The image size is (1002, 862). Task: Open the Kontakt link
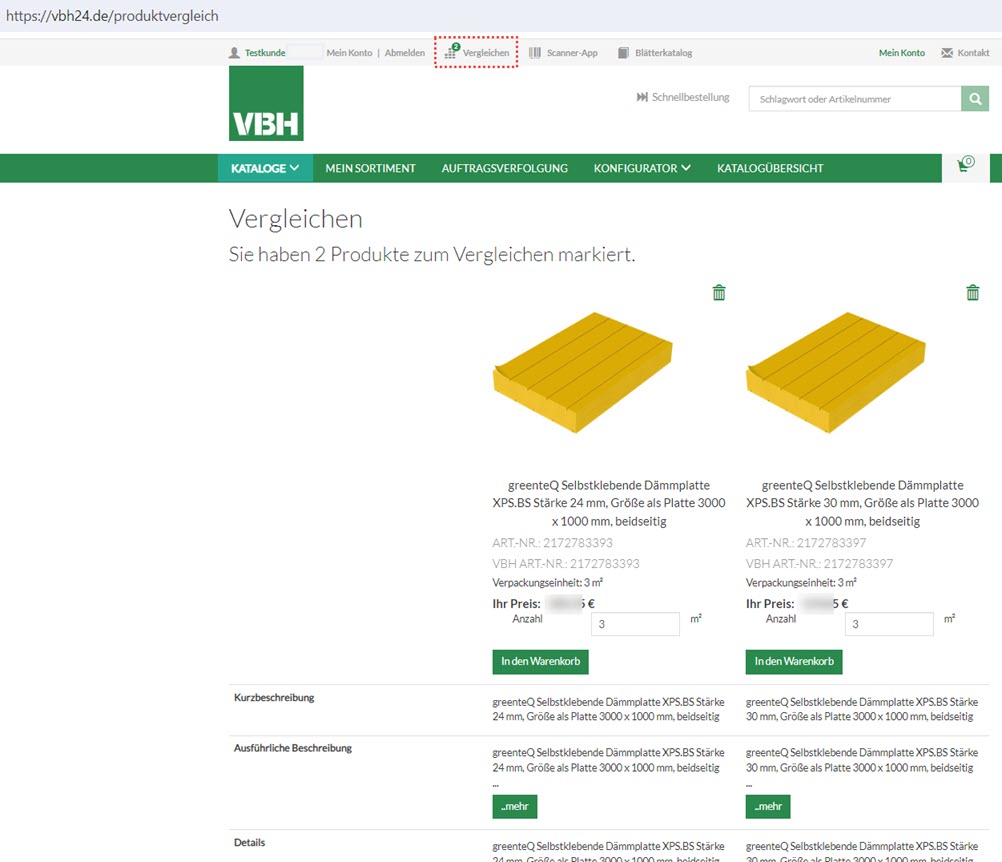point(973,53)
